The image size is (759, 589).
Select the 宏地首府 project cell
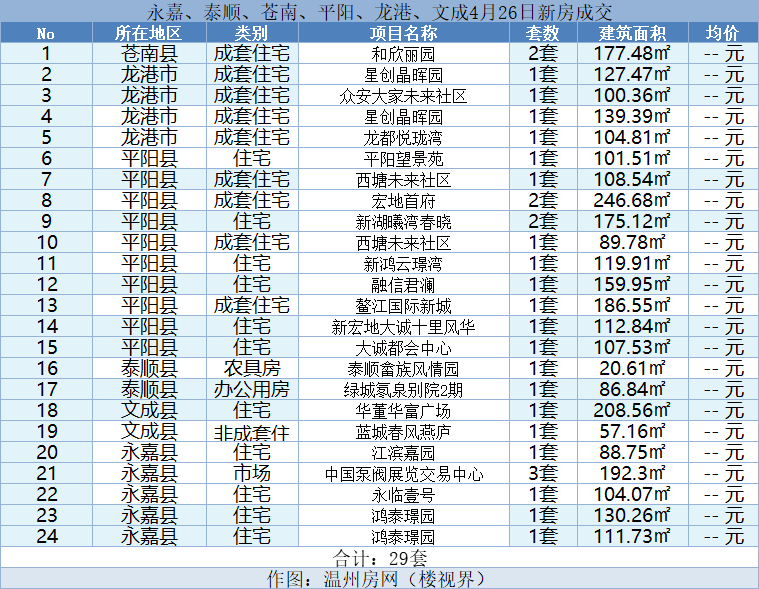pos(403,201)
